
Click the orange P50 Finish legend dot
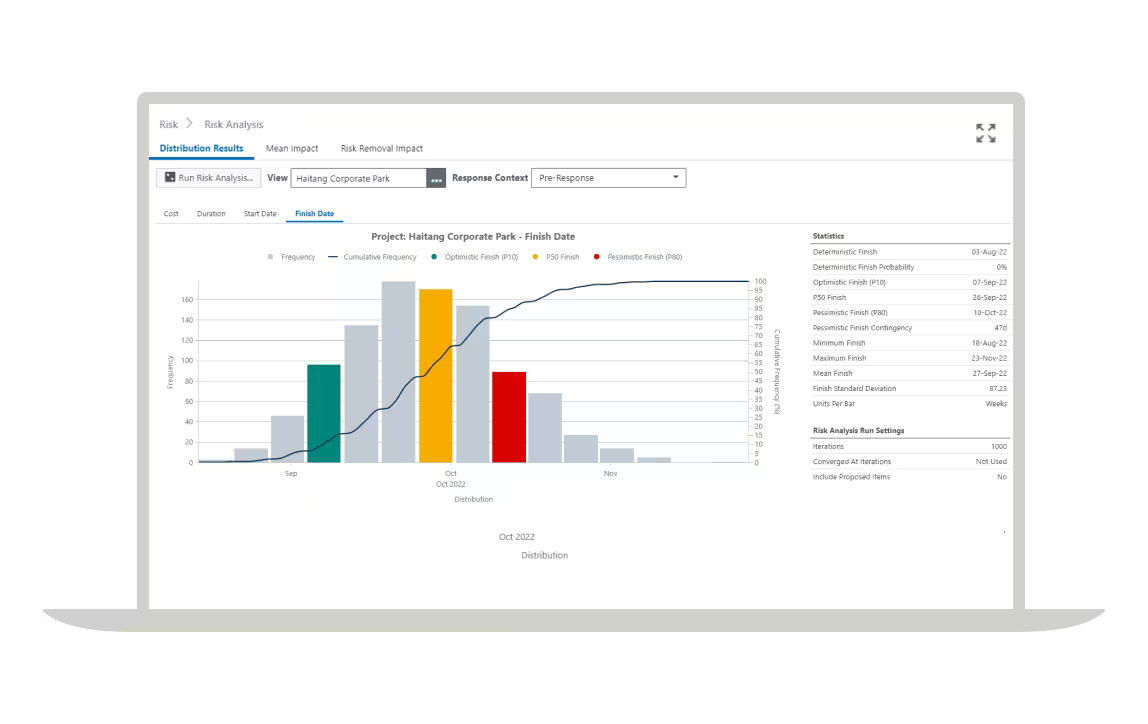(535, 257)
